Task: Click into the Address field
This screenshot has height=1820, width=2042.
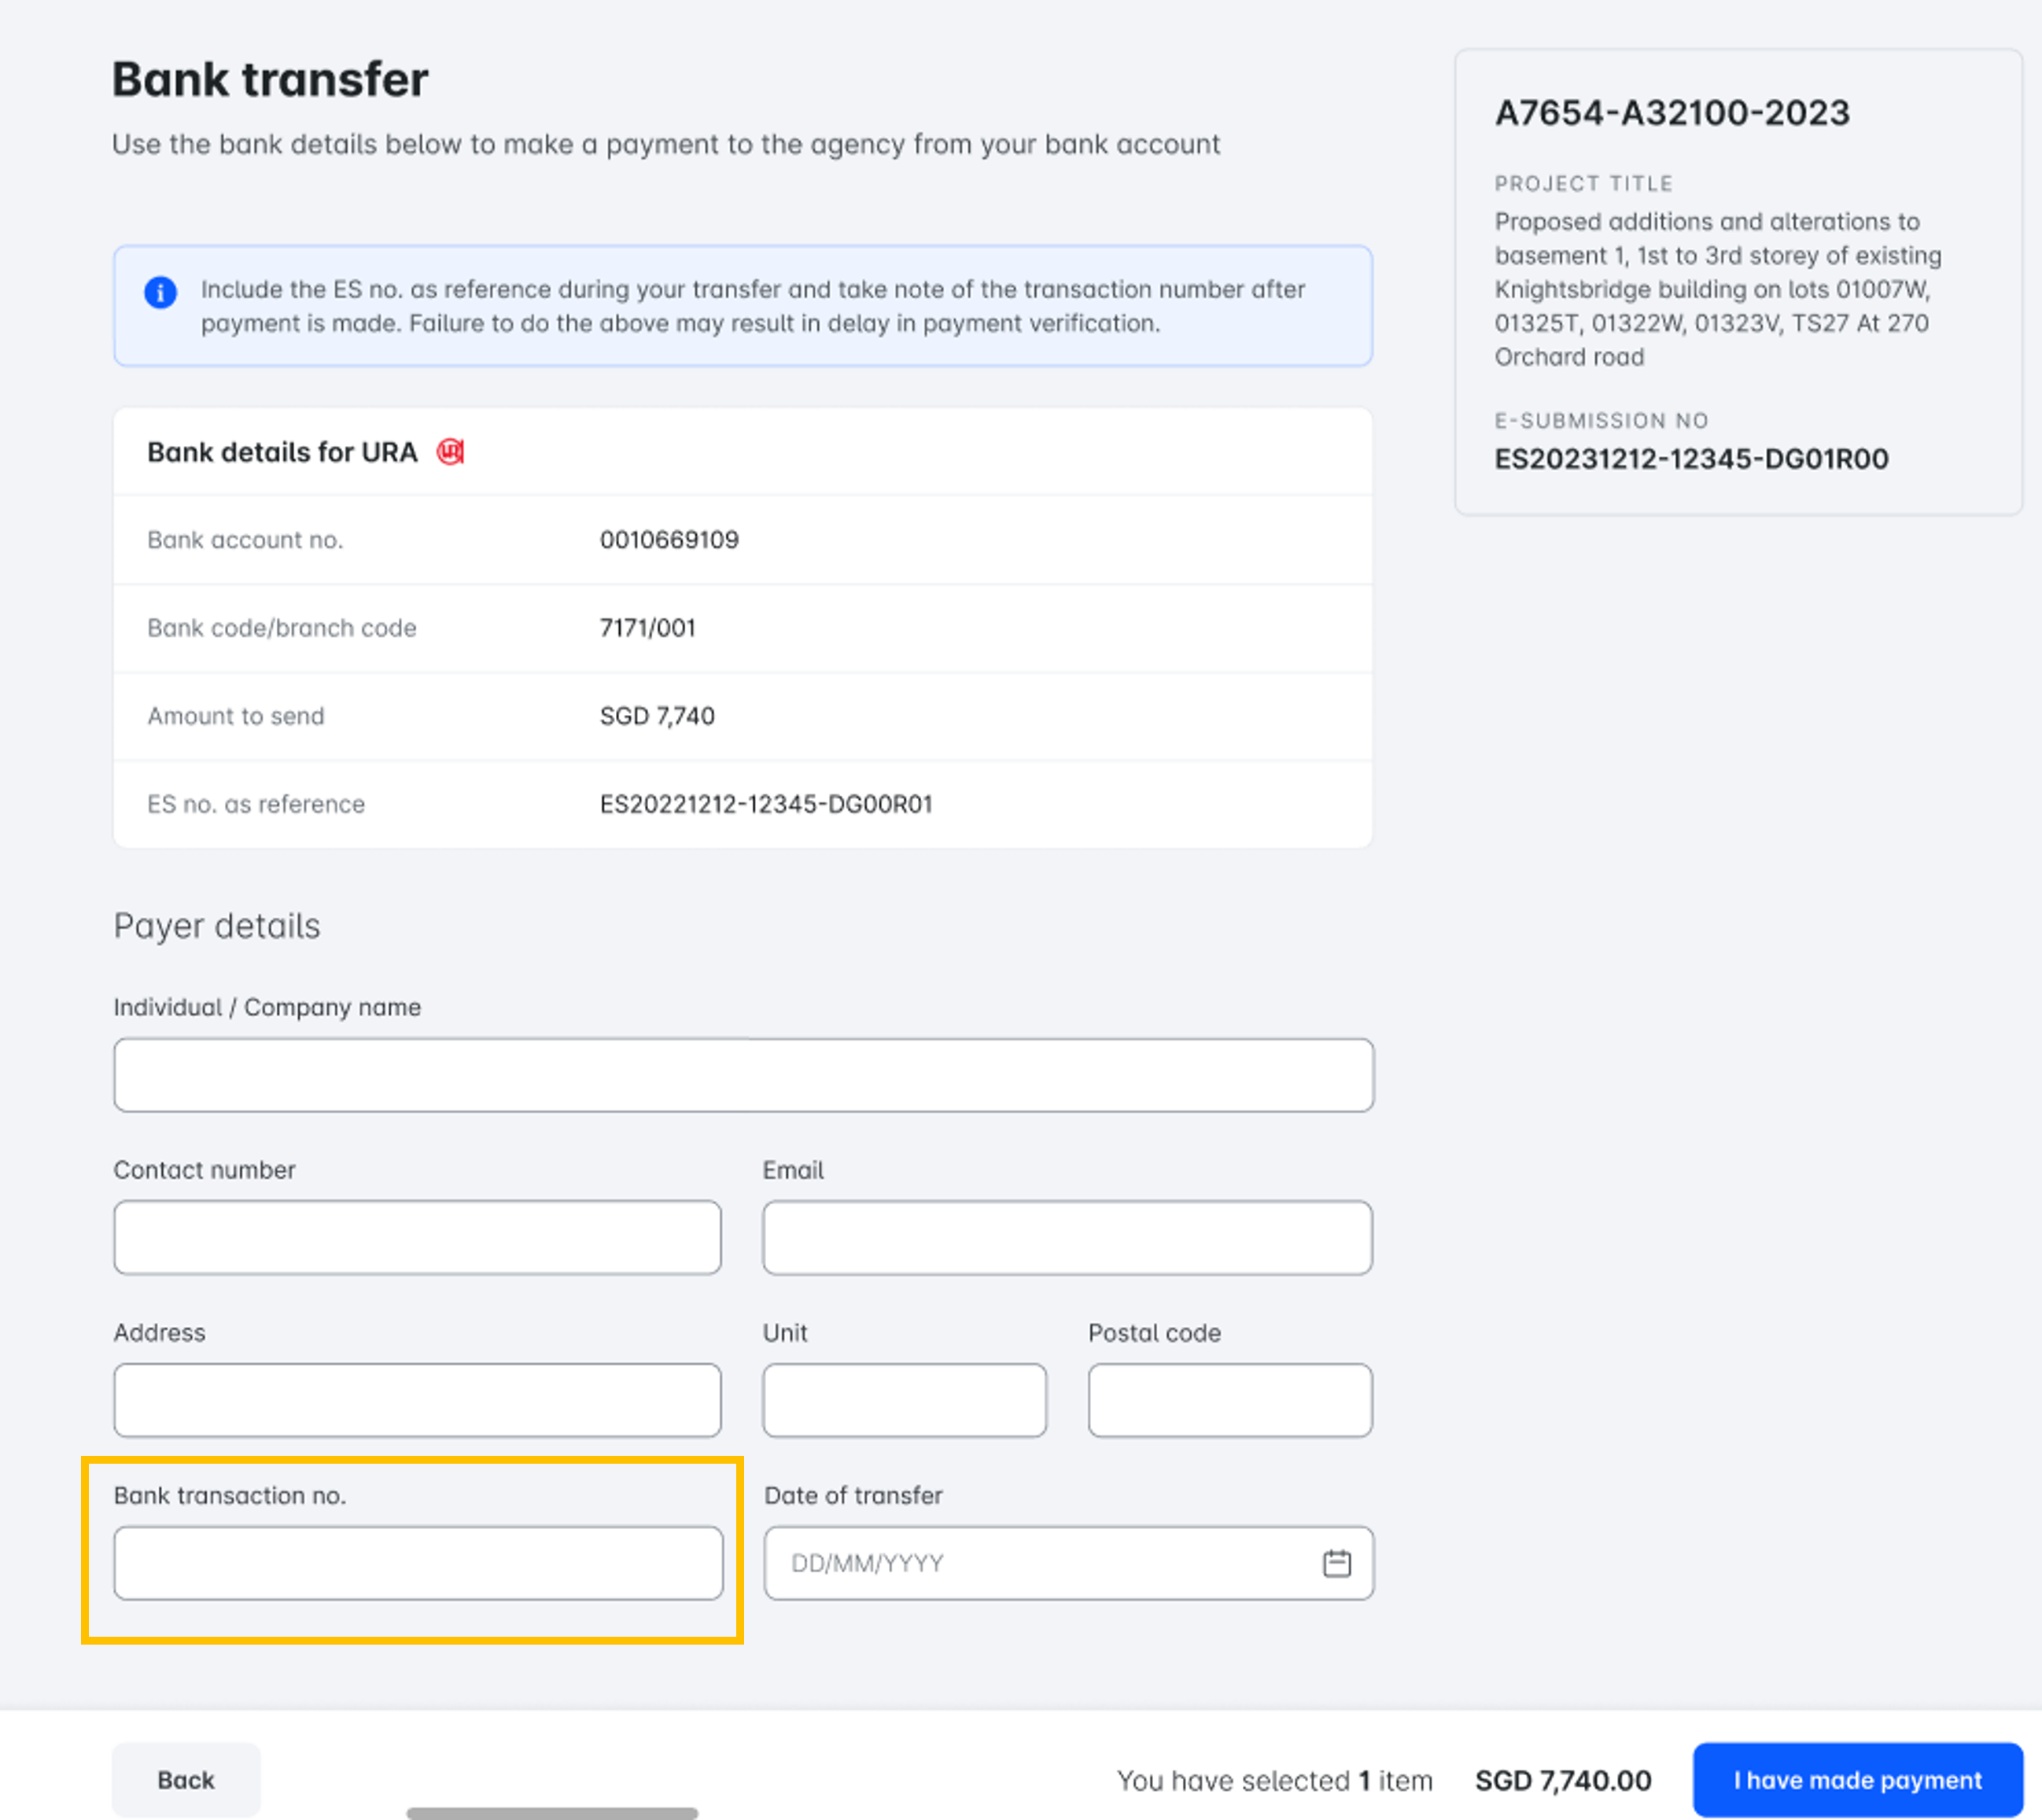Action: click(417, 1400)
